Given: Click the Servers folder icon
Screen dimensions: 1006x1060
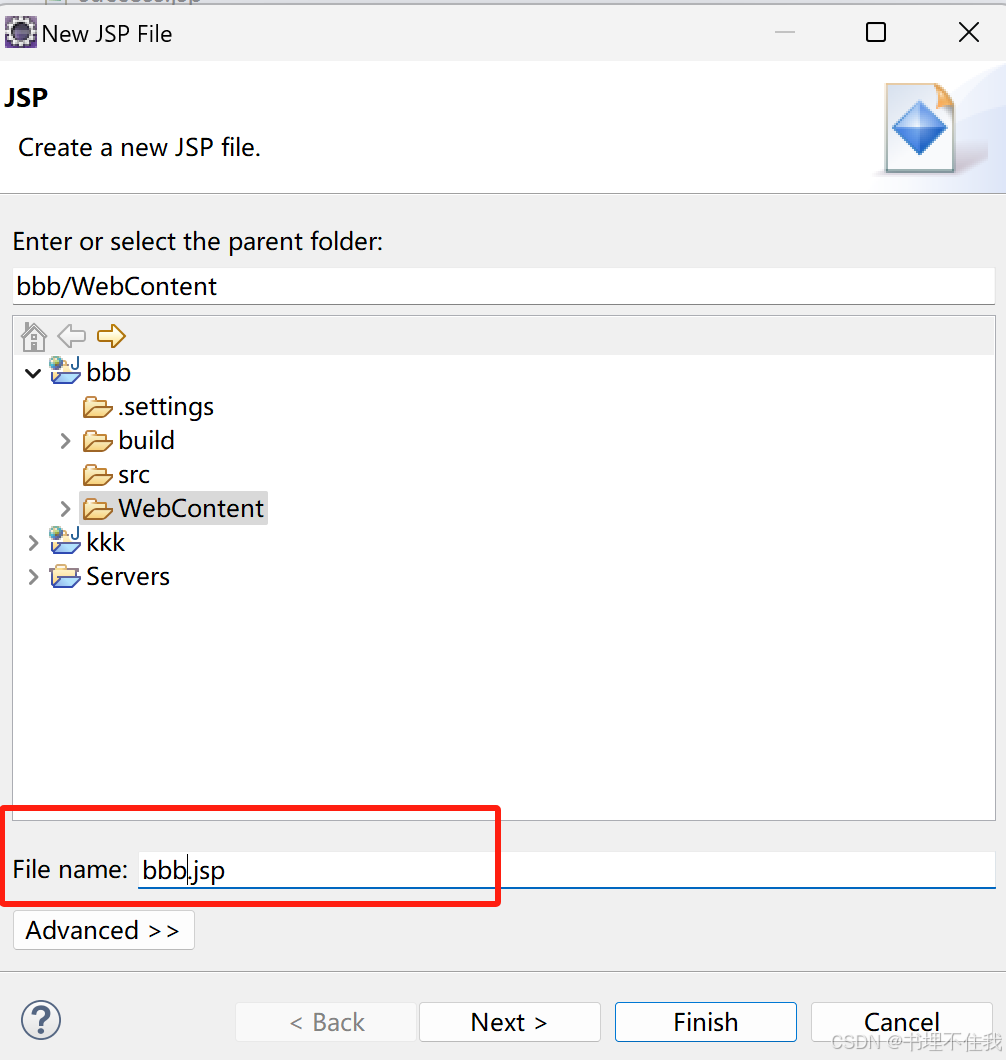Looking at the screenshot, I should (65, 576).
